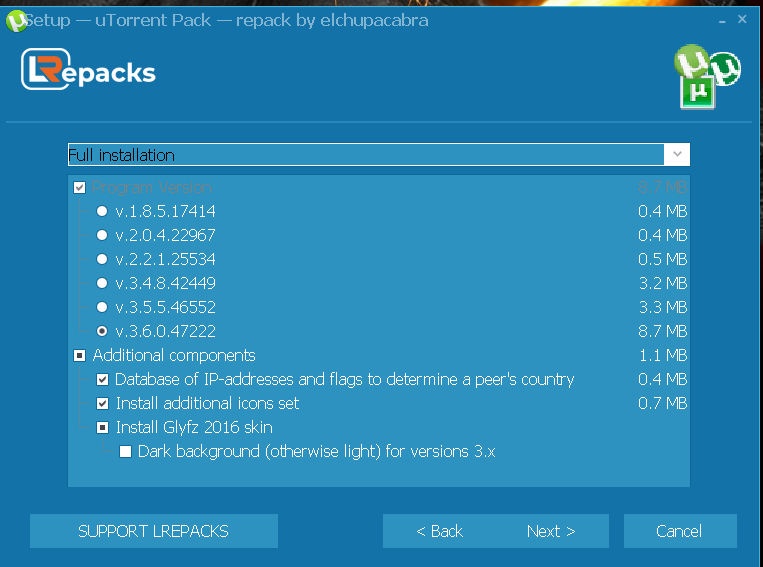The image size is (763, 567).
Task: Select version v.3.5.5.46552 radio button
Action: click(x=102, y=307)
